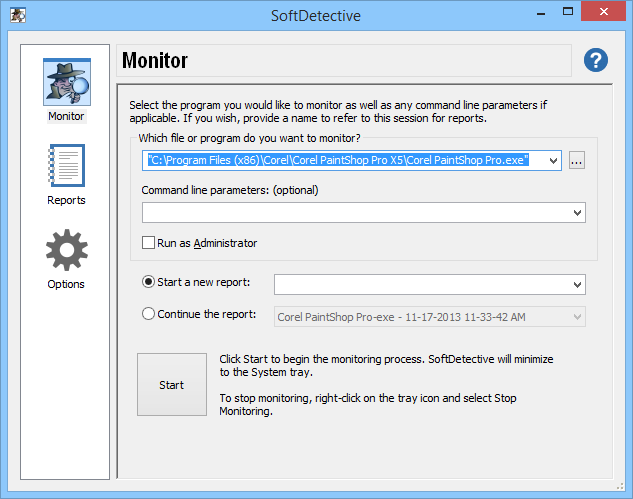Open the Reports notebook icon
The height and width of the screenshot is (499, 633).
[x=67, y=166]
